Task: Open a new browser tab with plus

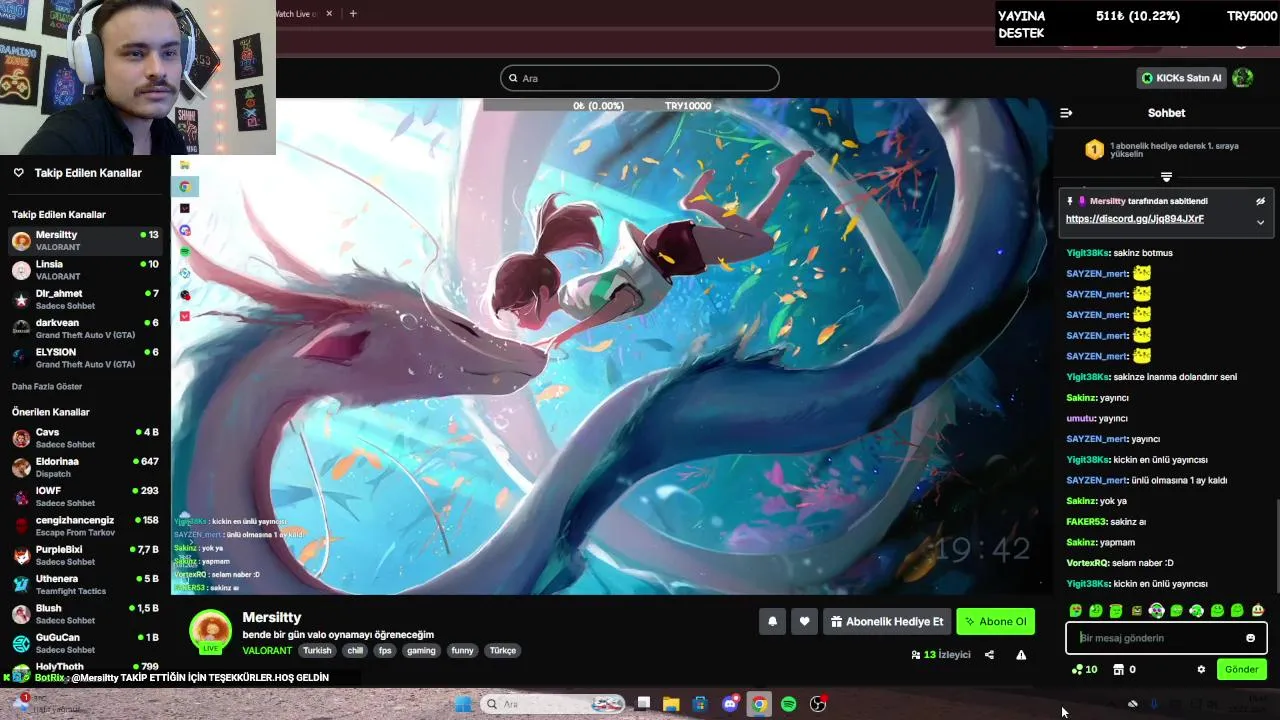Action: pos(353,13)
